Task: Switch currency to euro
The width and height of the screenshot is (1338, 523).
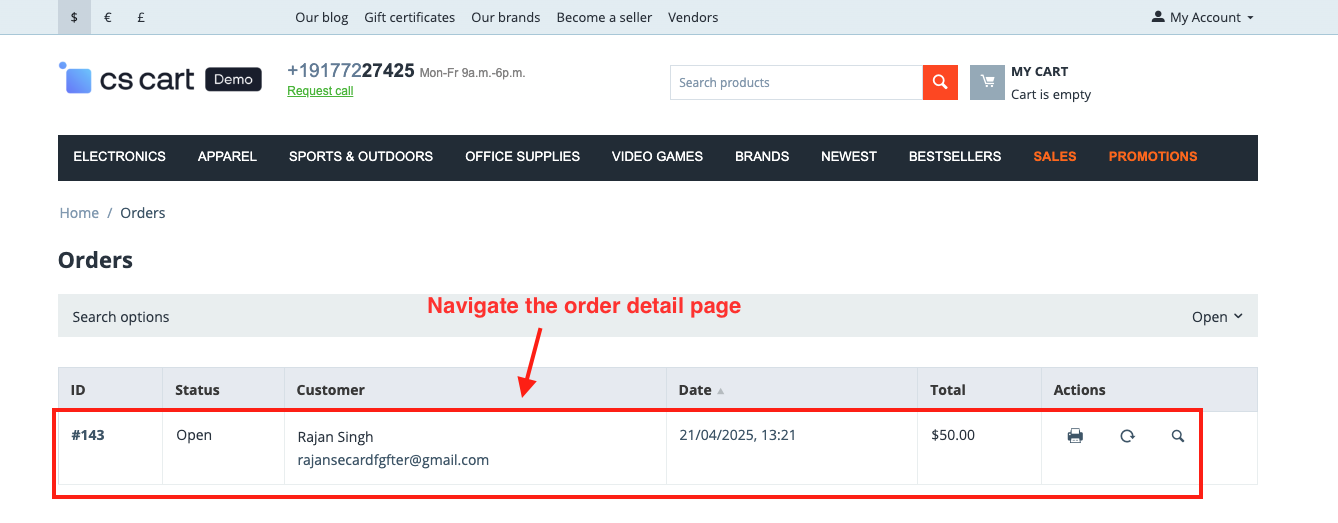Action: click(107, 17)
